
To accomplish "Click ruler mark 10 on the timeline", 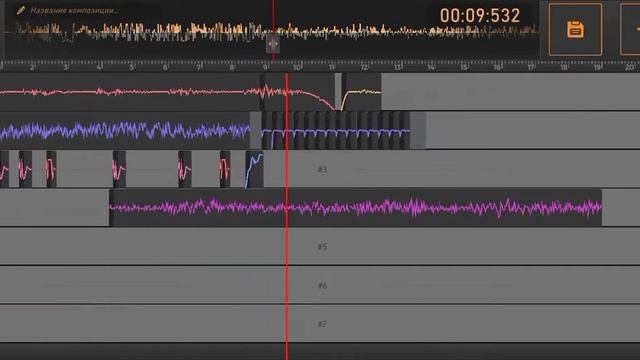I will tap(298, 67).
